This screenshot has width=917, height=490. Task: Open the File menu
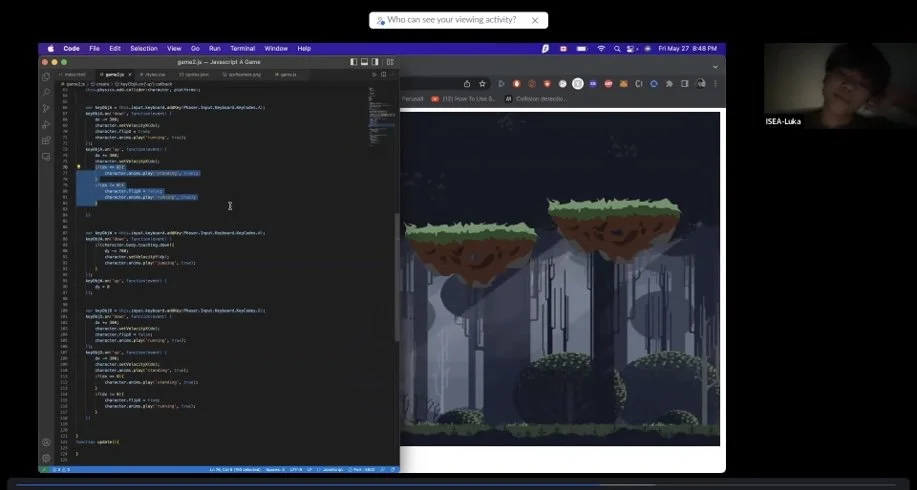pos(94,49)
